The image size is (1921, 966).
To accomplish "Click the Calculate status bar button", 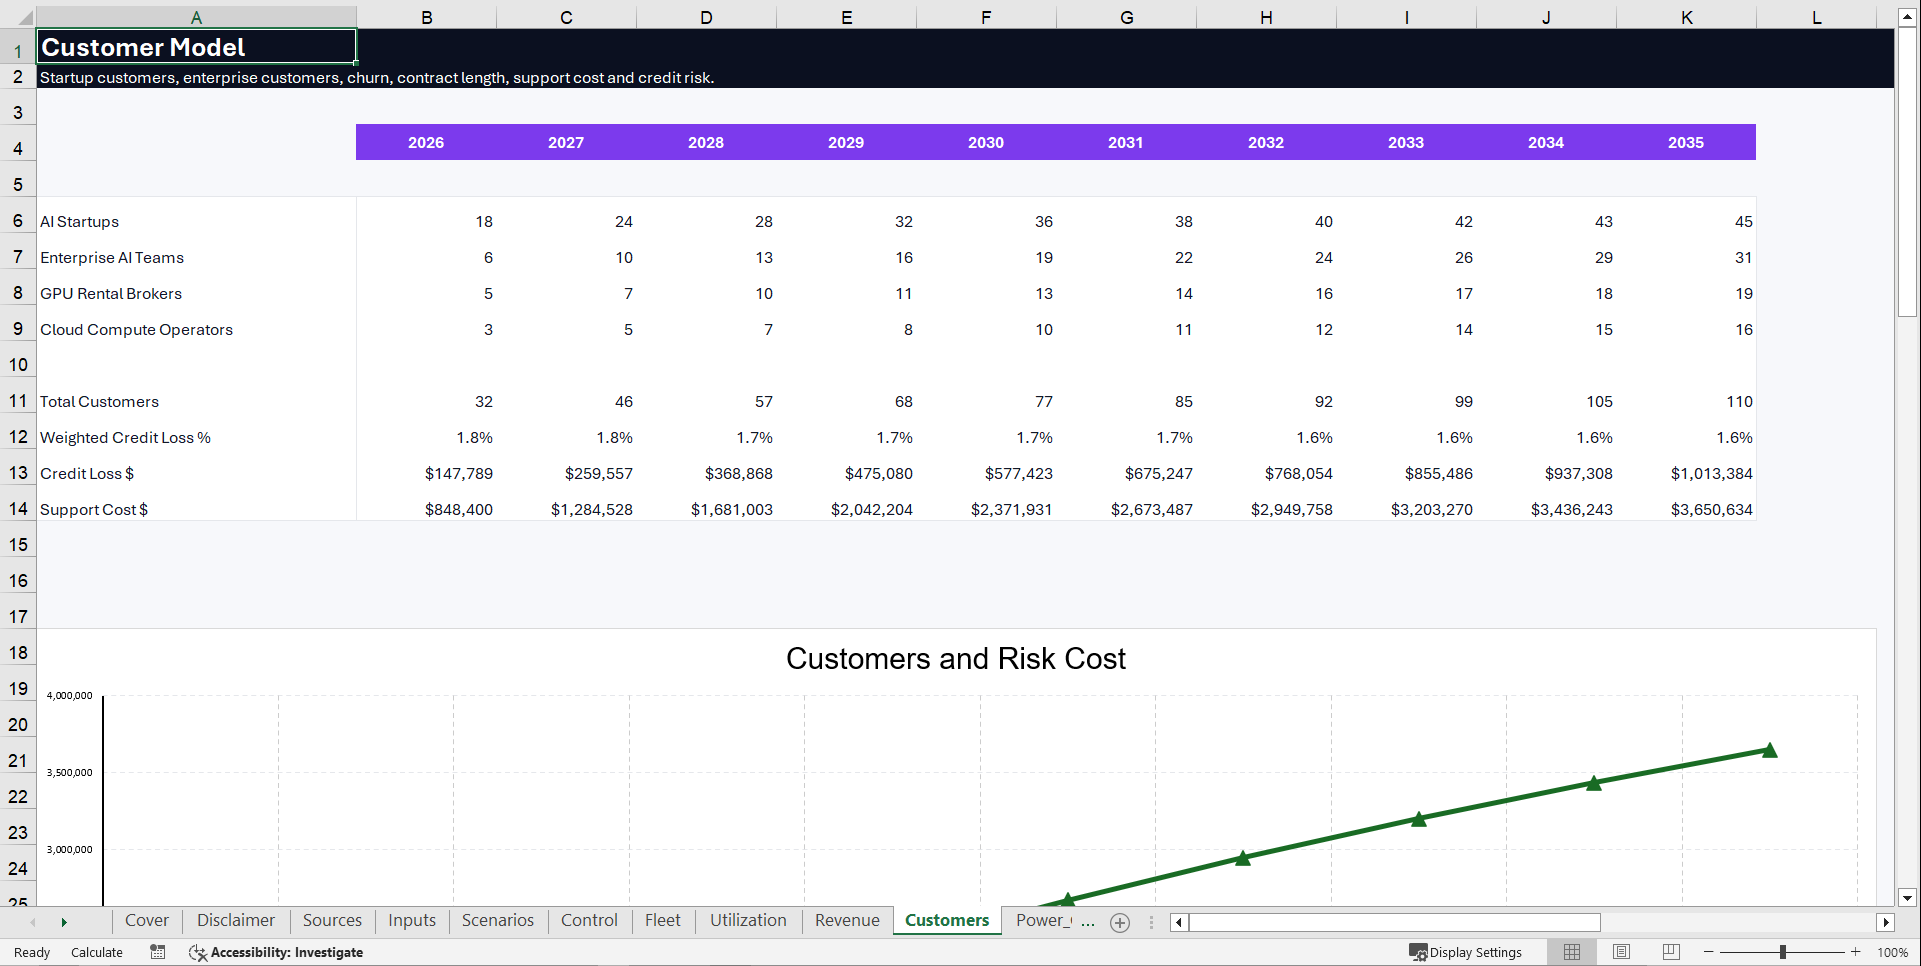I will pos(97,952).
